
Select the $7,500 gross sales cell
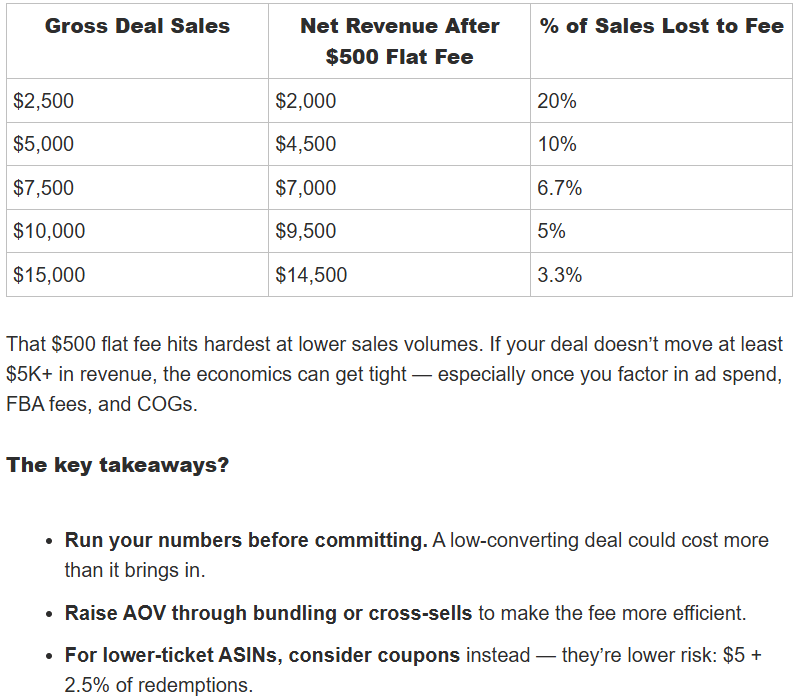coord(44,188)
